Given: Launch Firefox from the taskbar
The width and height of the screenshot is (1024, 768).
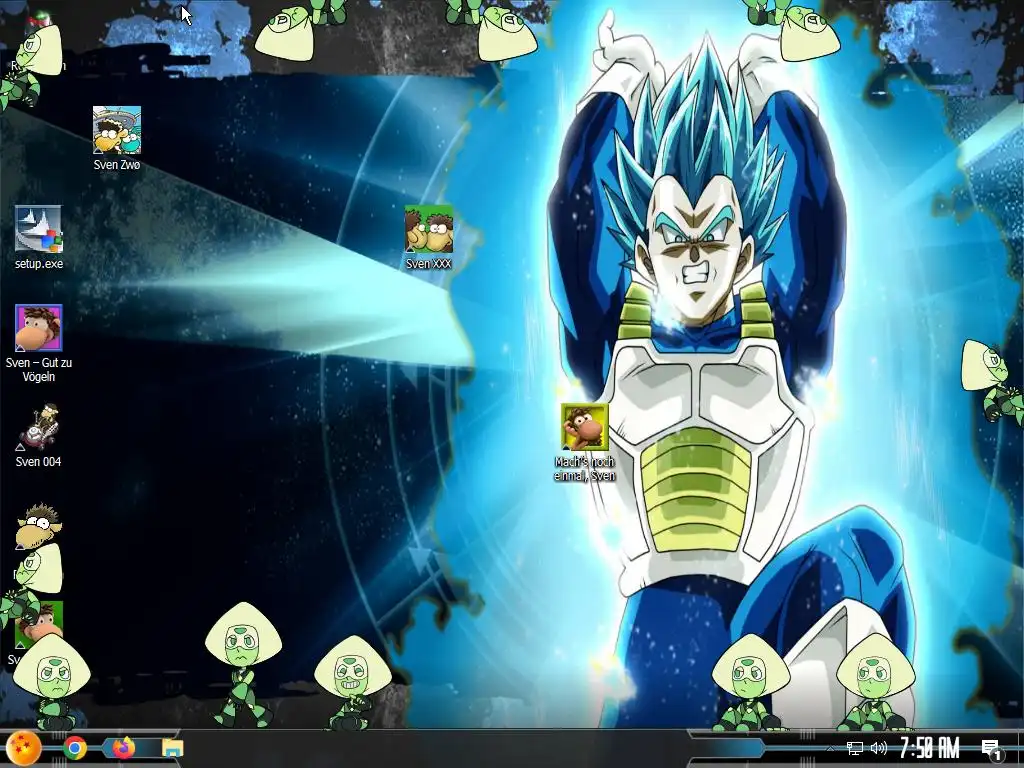Looking at the screenshot, I should point(123,748).
